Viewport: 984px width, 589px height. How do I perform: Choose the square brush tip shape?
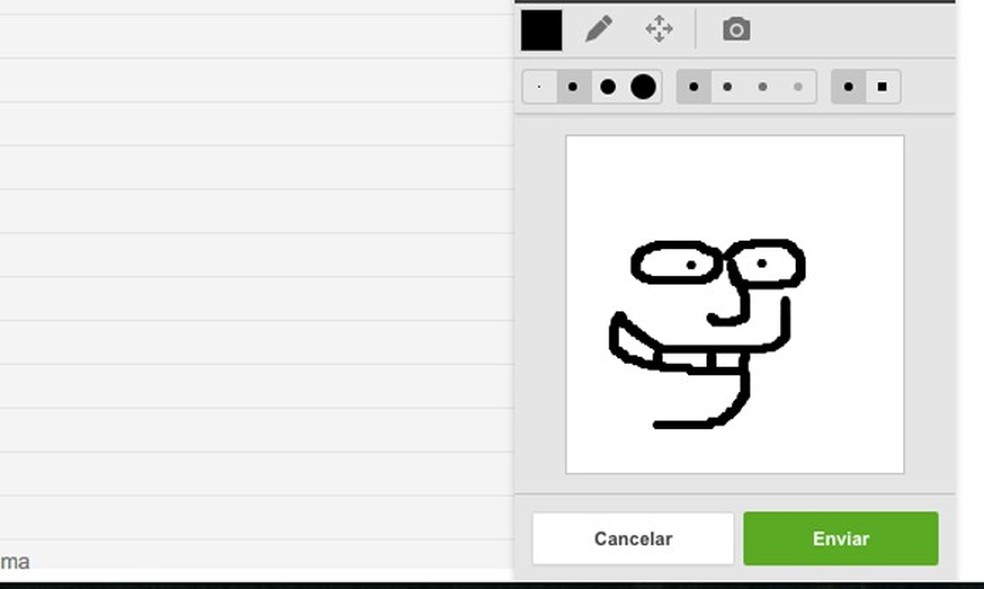[x=881, y=87]
